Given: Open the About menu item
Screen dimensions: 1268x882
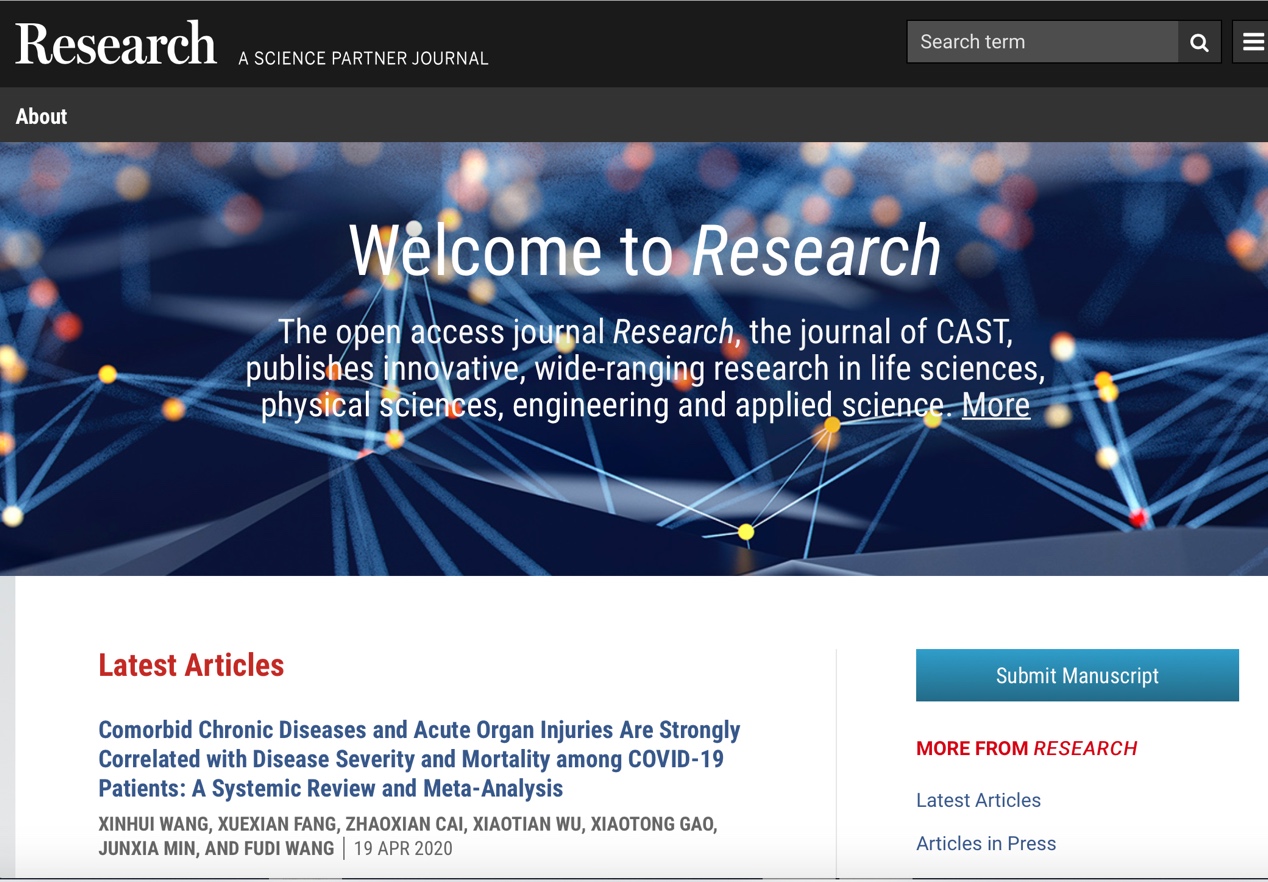Looking at the screenshot, I should (41, 116).
